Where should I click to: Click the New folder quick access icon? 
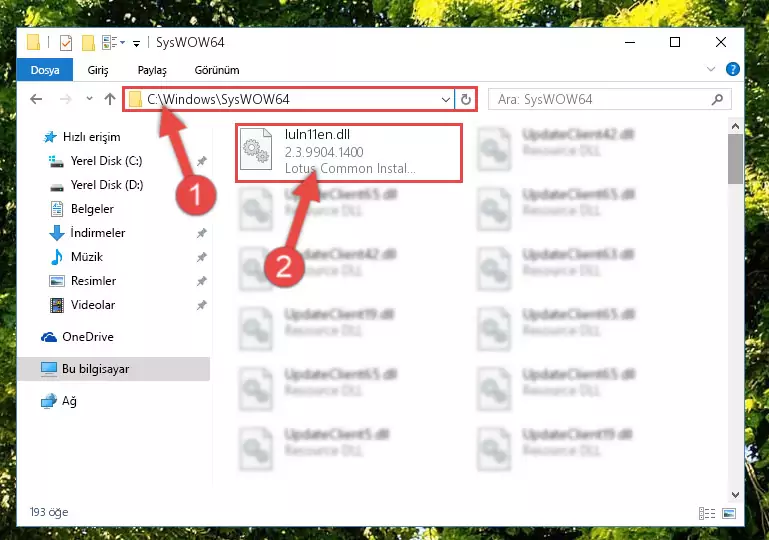click(x=88, y=43)
